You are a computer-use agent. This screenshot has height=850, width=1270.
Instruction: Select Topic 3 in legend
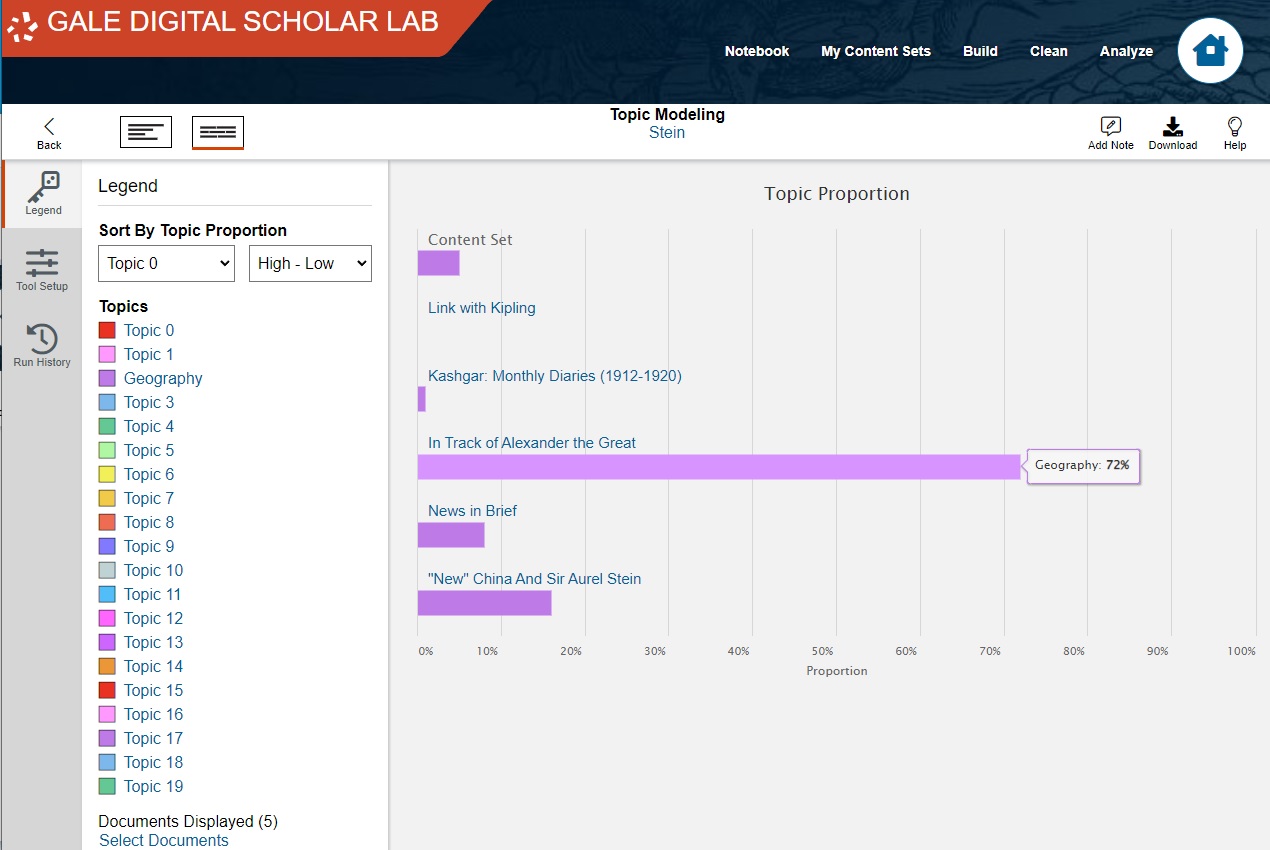pos(149,402)
